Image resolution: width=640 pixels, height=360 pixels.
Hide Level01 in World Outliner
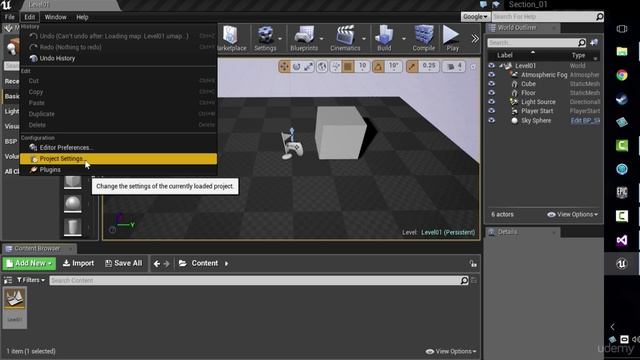pos(491,66)
